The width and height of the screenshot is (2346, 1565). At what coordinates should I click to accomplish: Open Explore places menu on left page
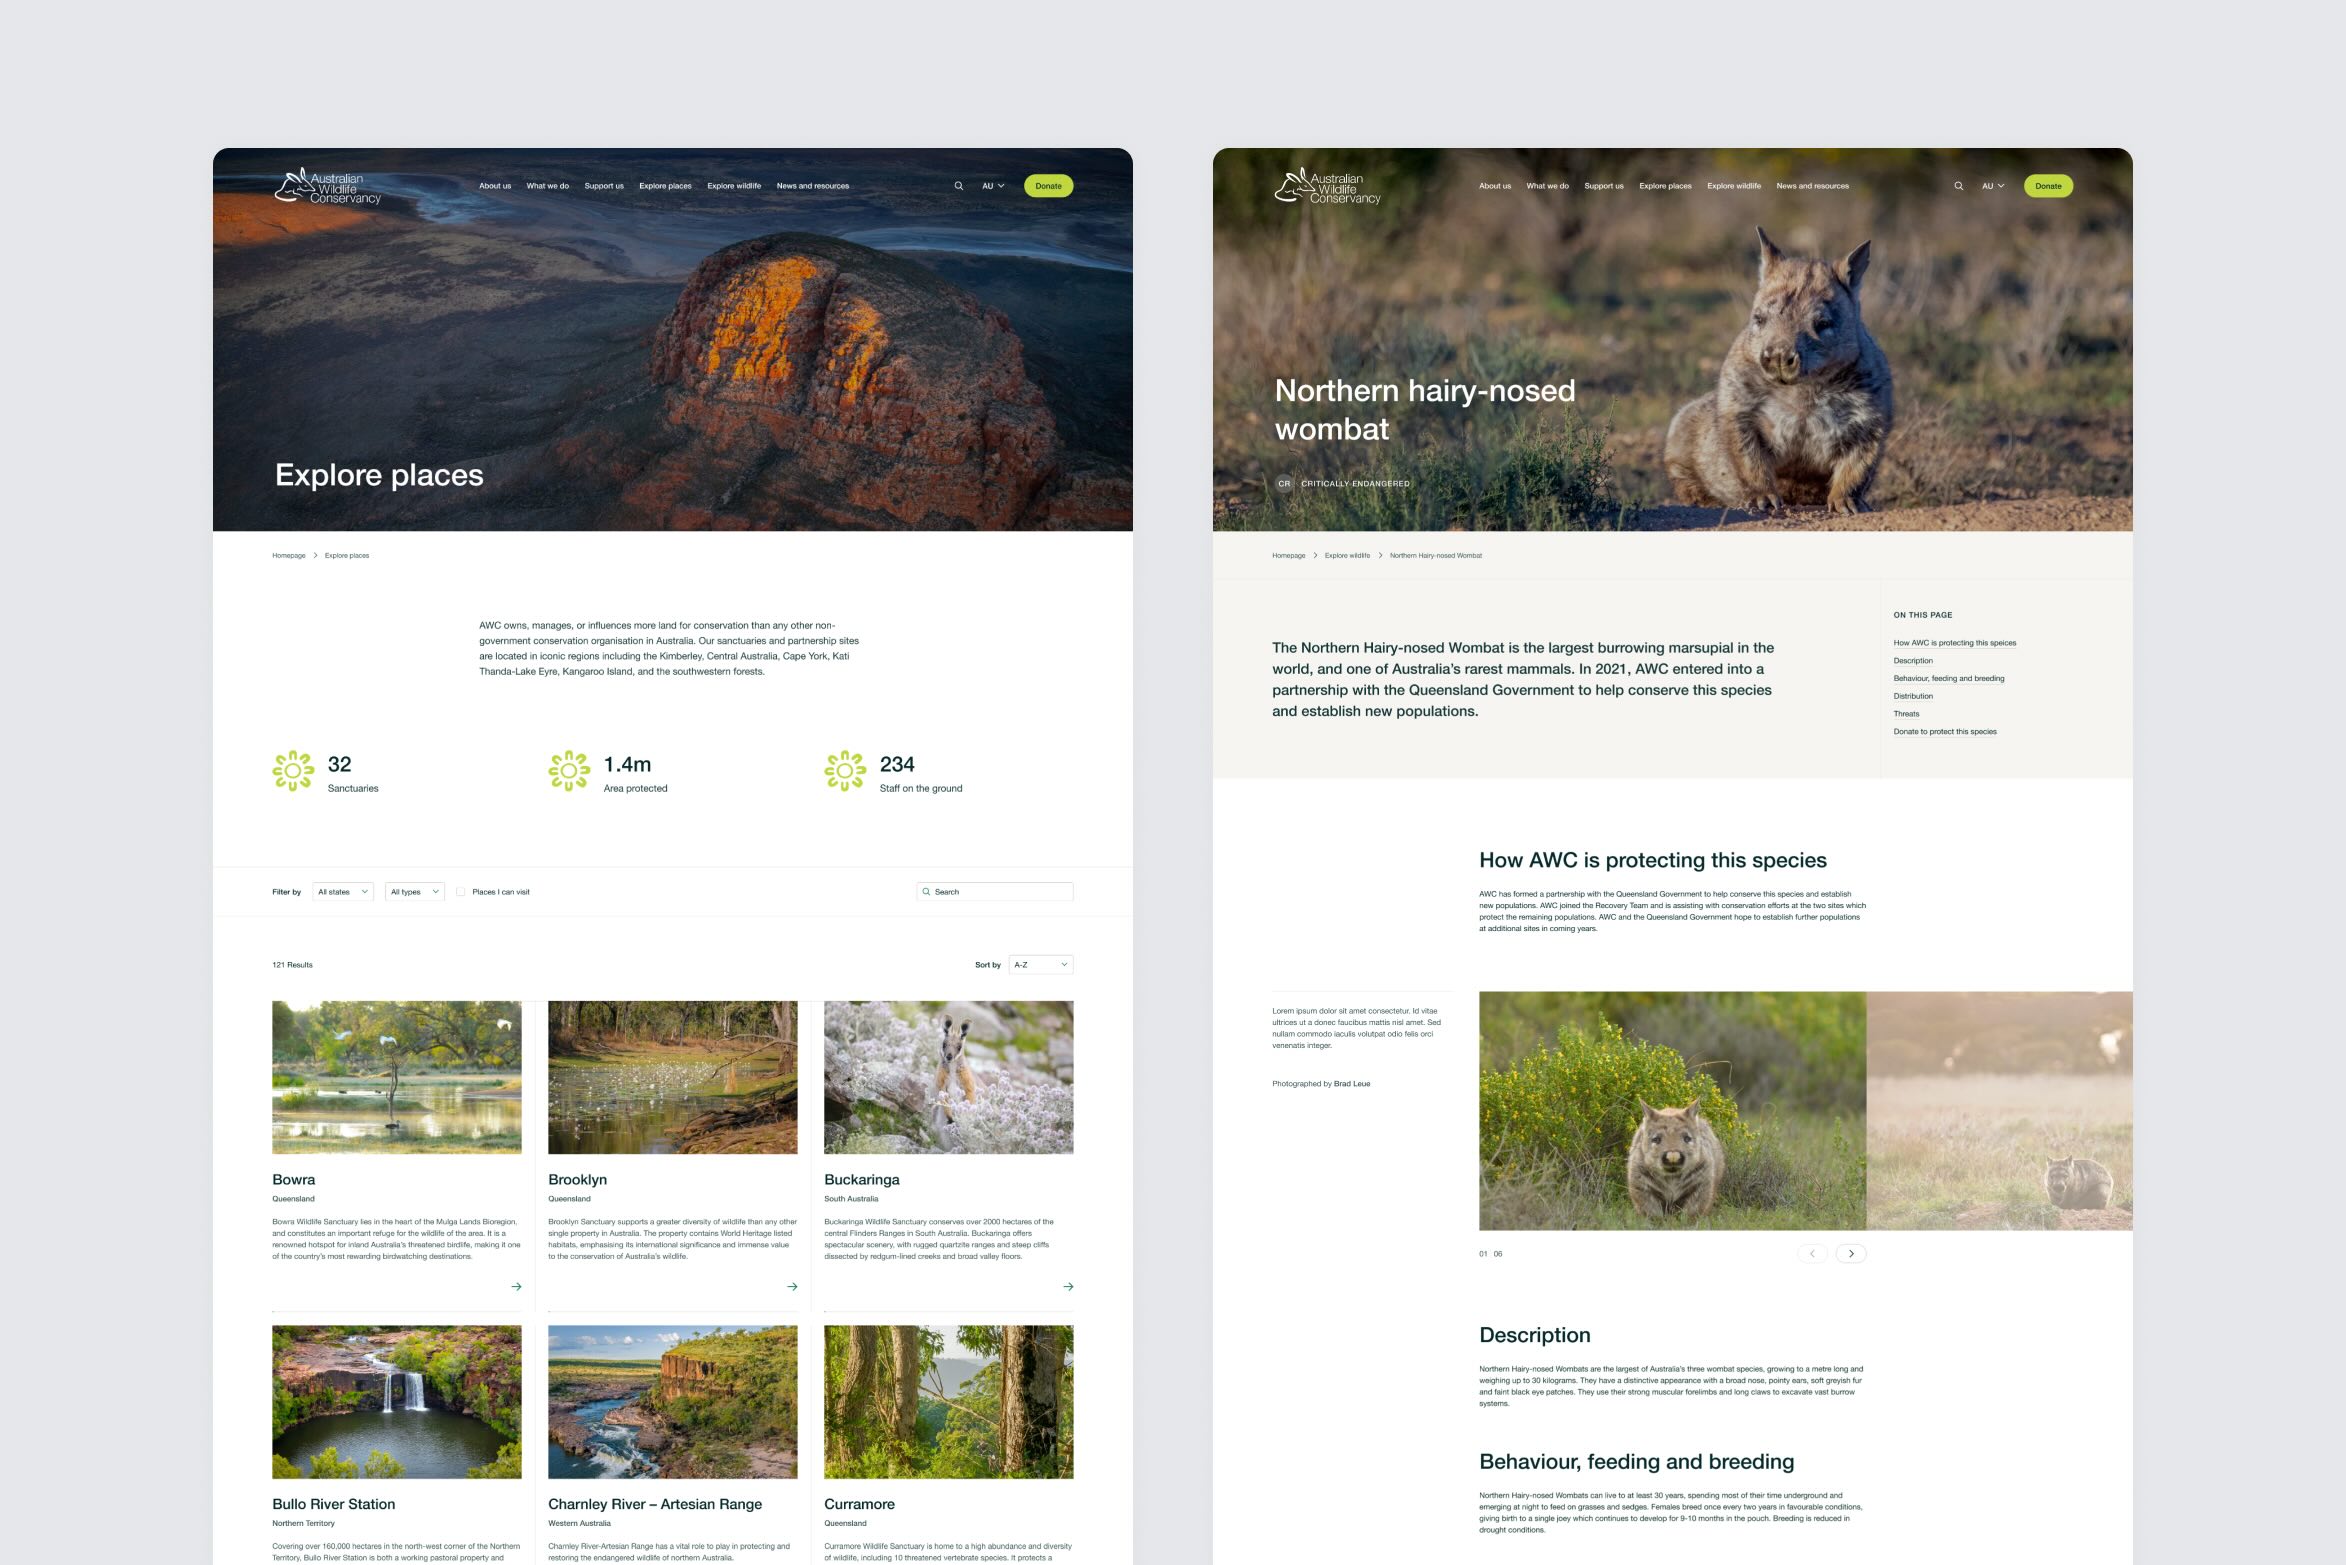tap(665, 186)
